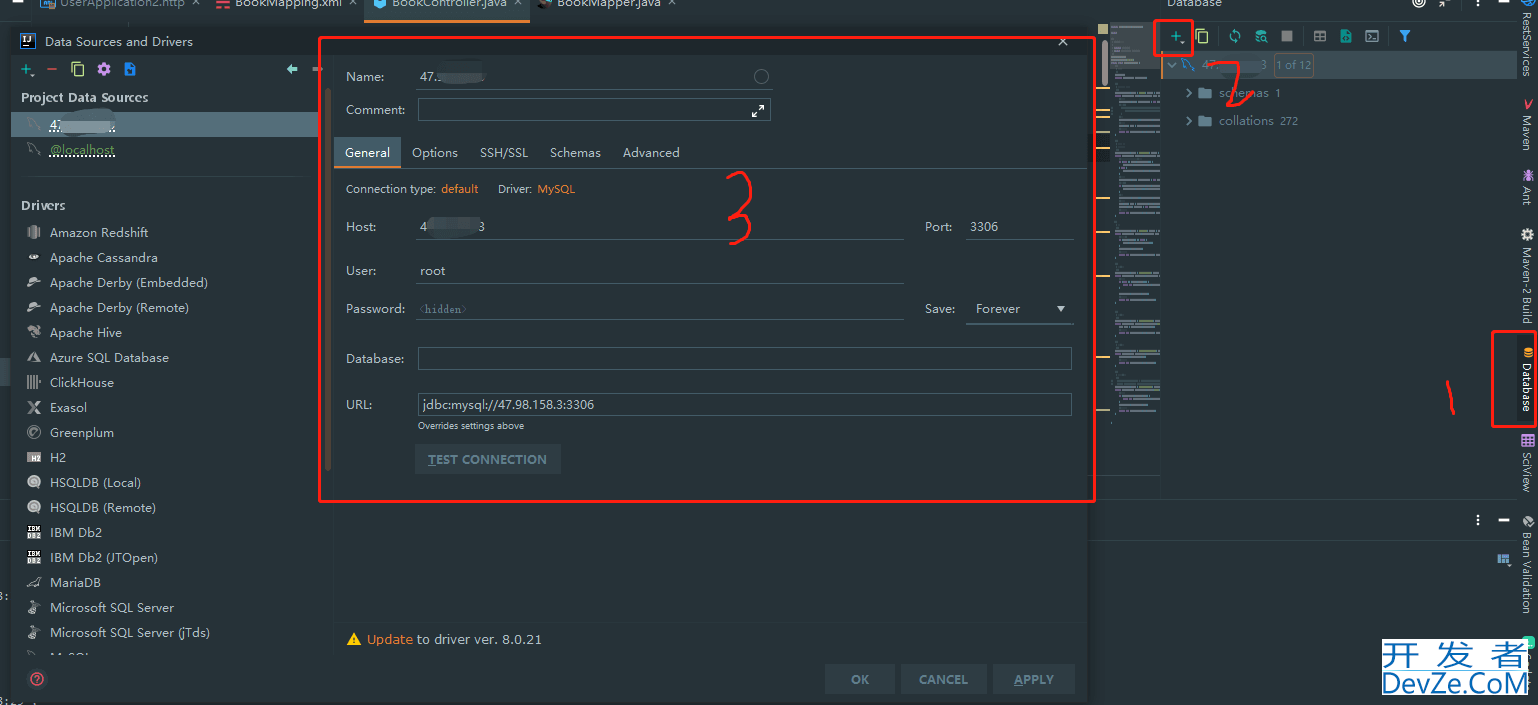The height and width of the screenshot is (705, 1538).
Task: Open the table editor icon in the Database toolbar
Action: pos(1320,36)
